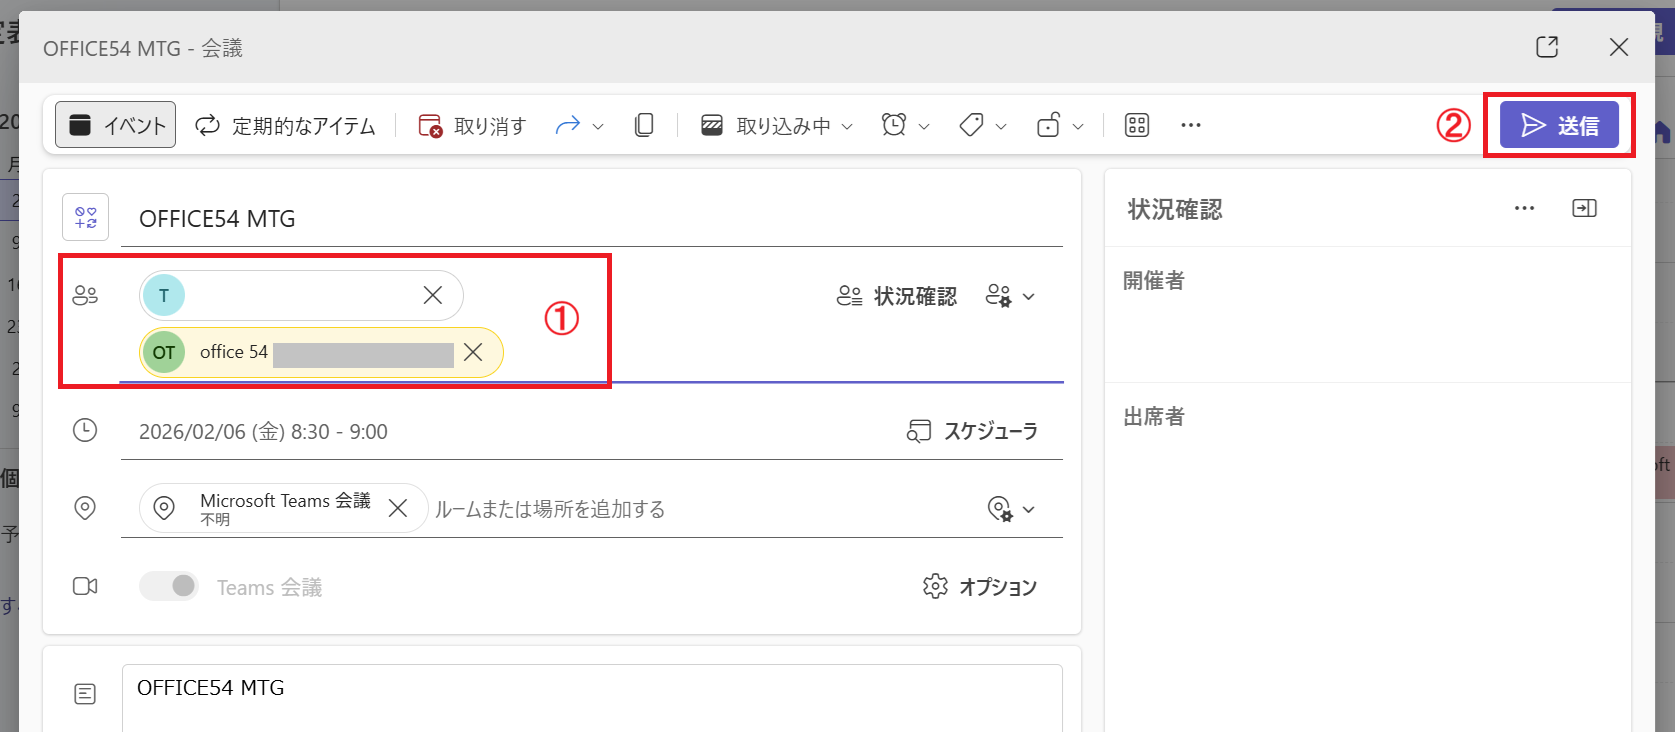Click the privacy lock icon
The image size is (1675, 732).
[1048, 125]
